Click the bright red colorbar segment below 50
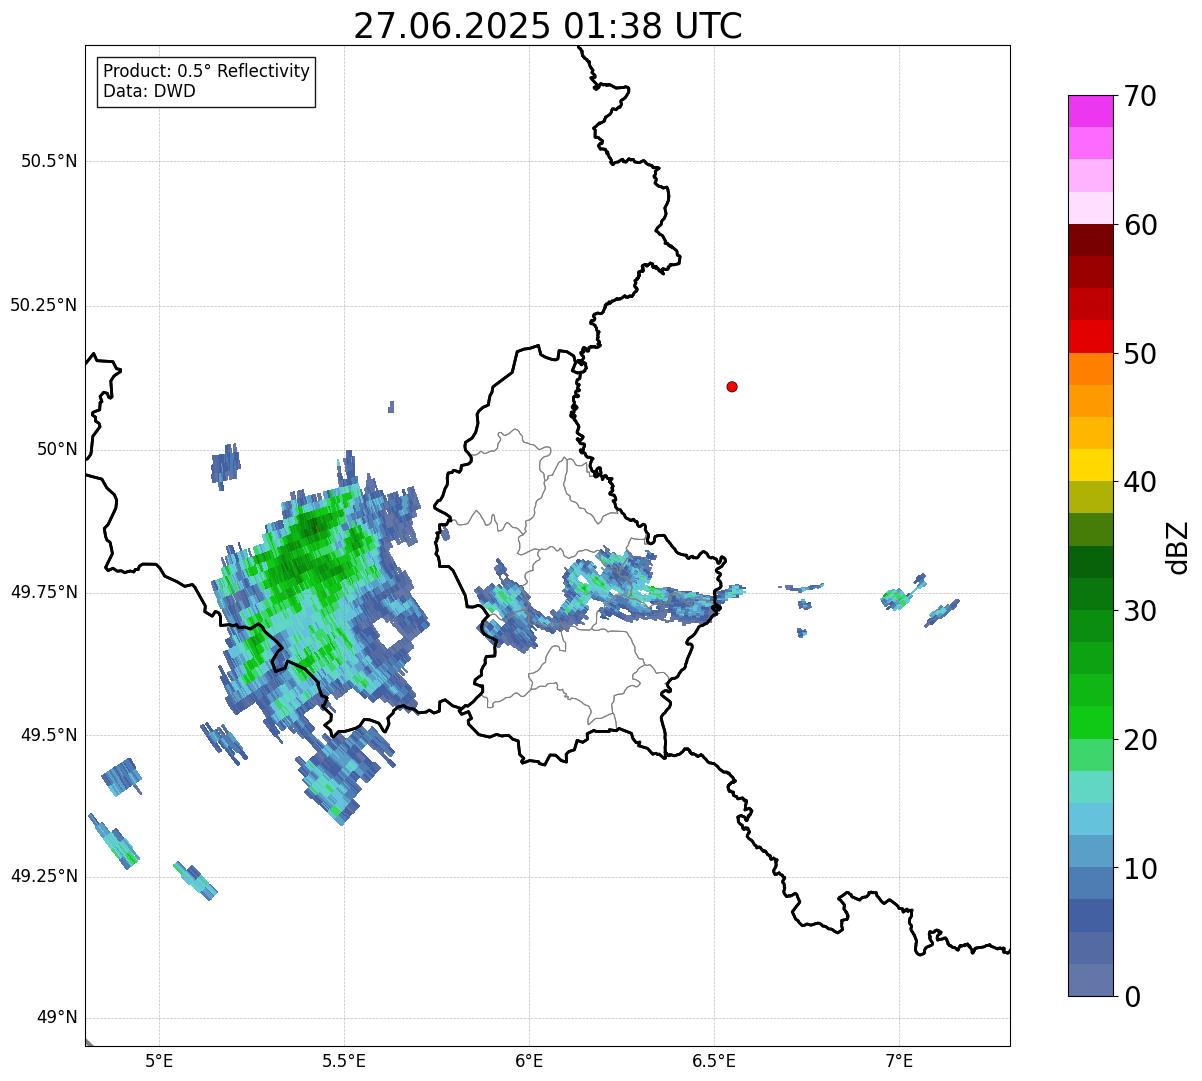Viewport: 1202px width, 1081px height. tap(1091, 337)
